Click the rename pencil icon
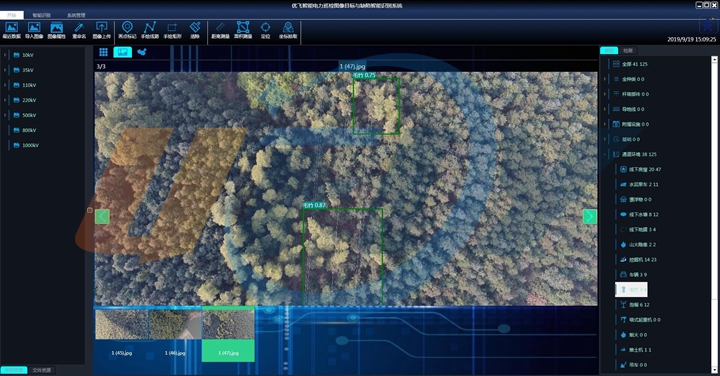Screen dimensions: 720x376 [79, 30]
